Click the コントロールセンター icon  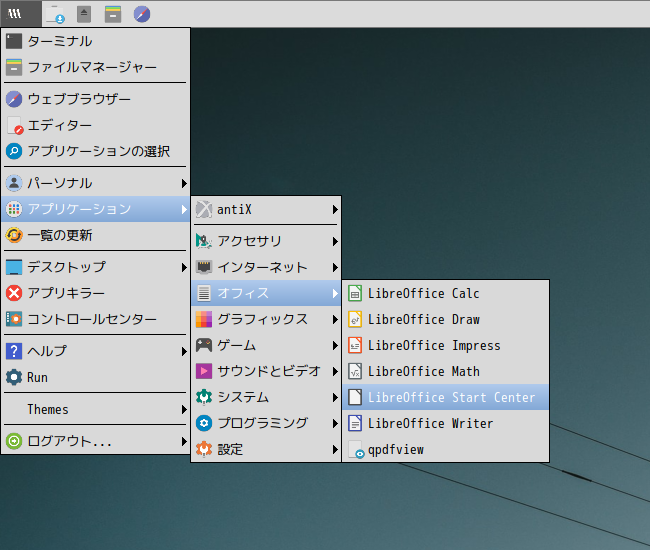(x=14, y=319)
